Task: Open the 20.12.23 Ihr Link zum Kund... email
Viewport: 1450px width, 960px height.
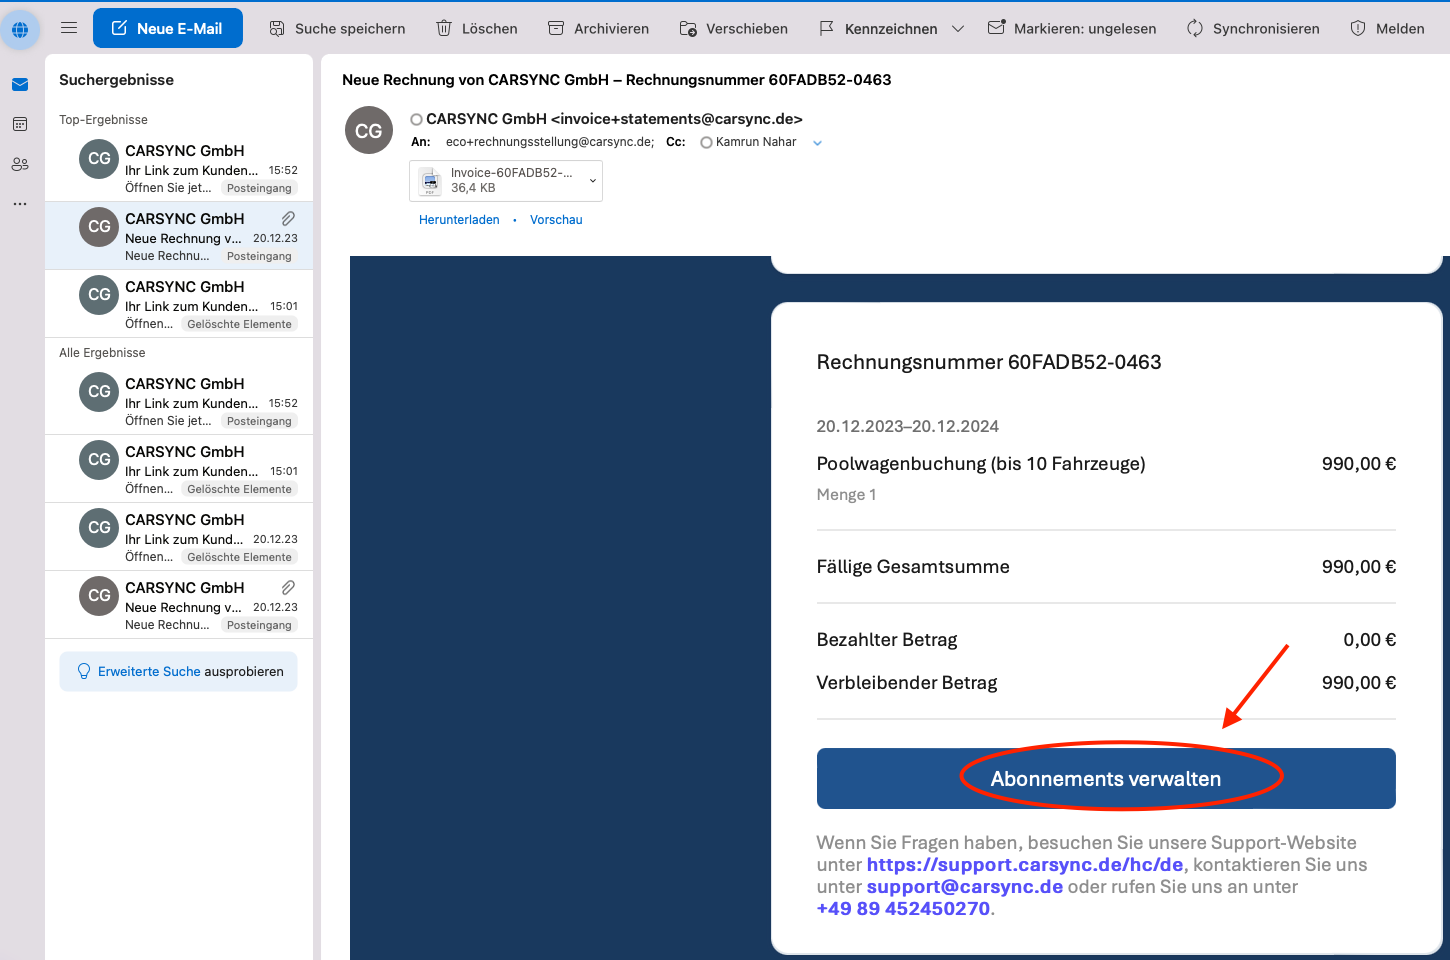Action: [x=179, y=537]
